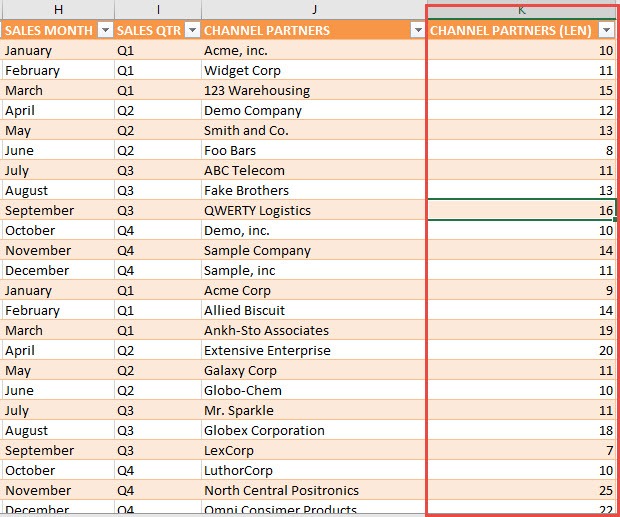Select the cell 'Galaxy Corp'
The height and width of the screenshot is (517, 620).
[x=314, y=370]
